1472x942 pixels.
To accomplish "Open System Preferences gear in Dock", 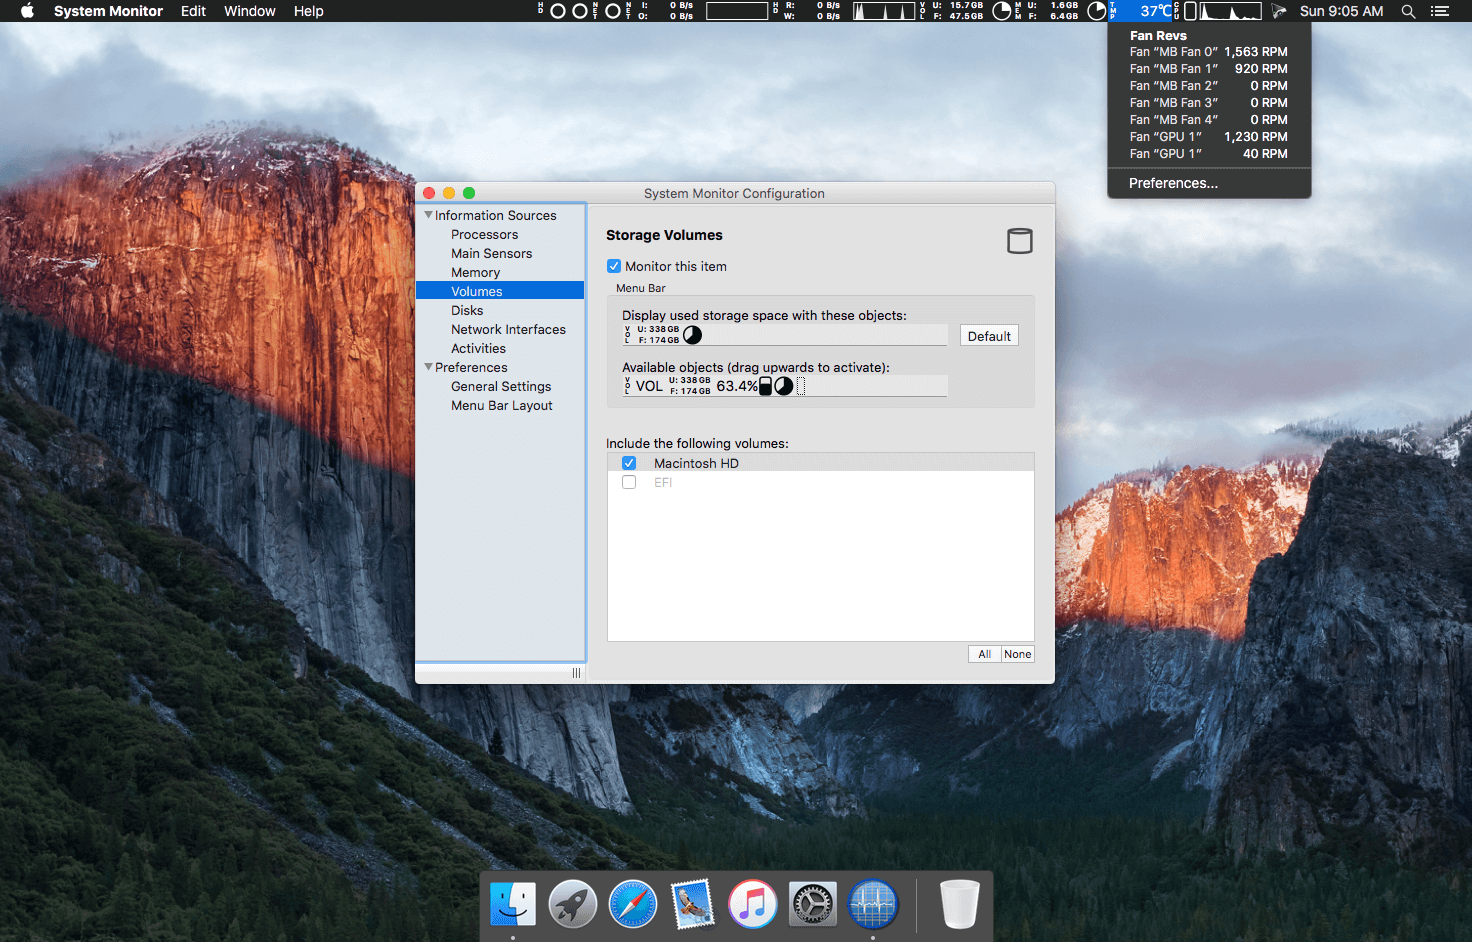I will click(813, 904).
